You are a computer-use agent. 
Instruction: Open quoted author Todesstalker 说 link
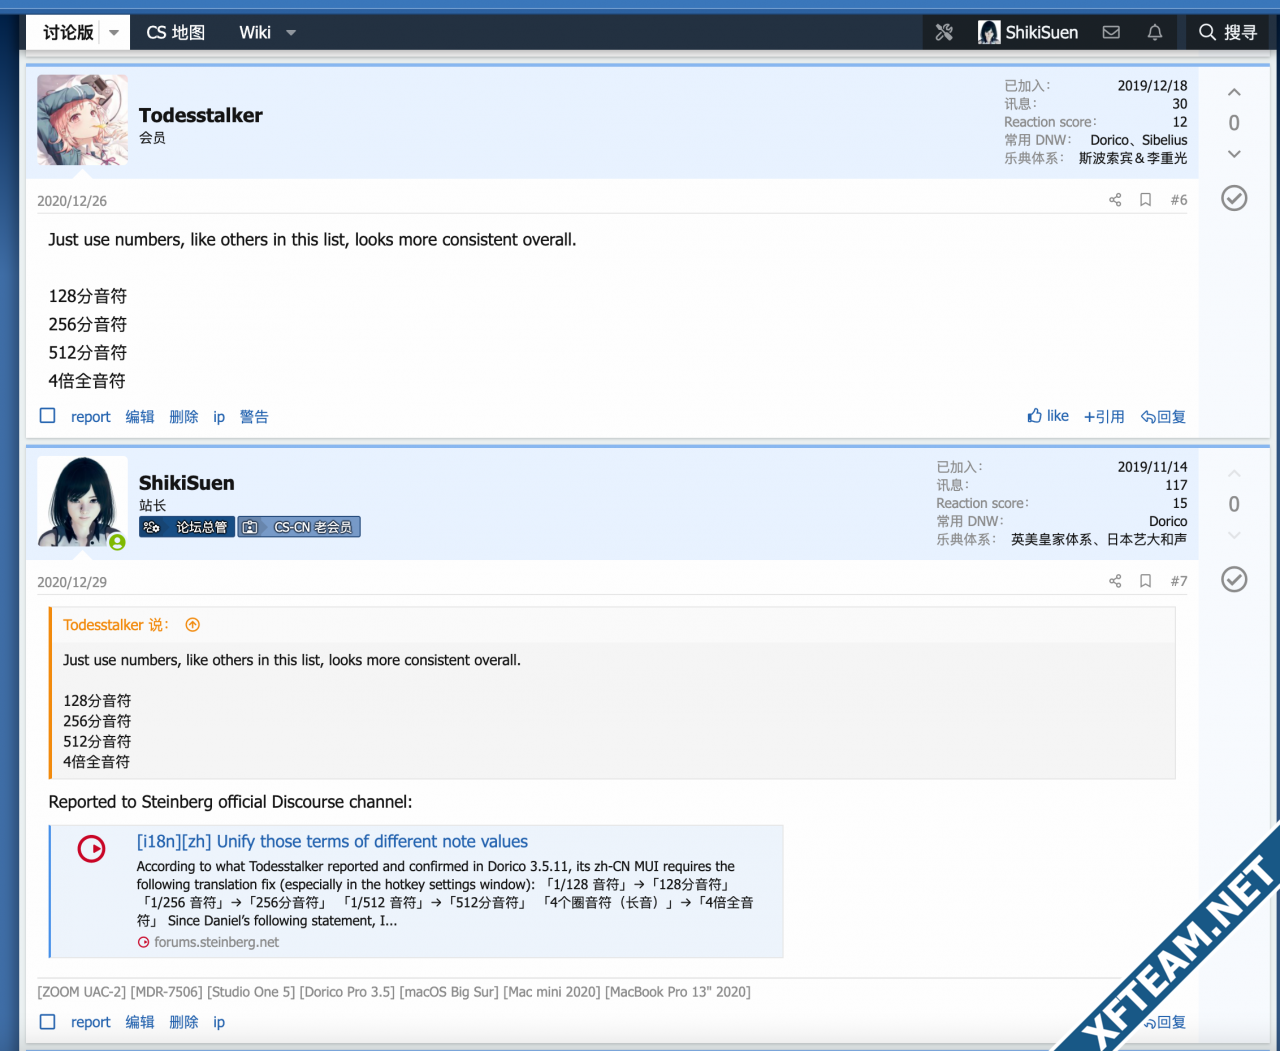116,625
